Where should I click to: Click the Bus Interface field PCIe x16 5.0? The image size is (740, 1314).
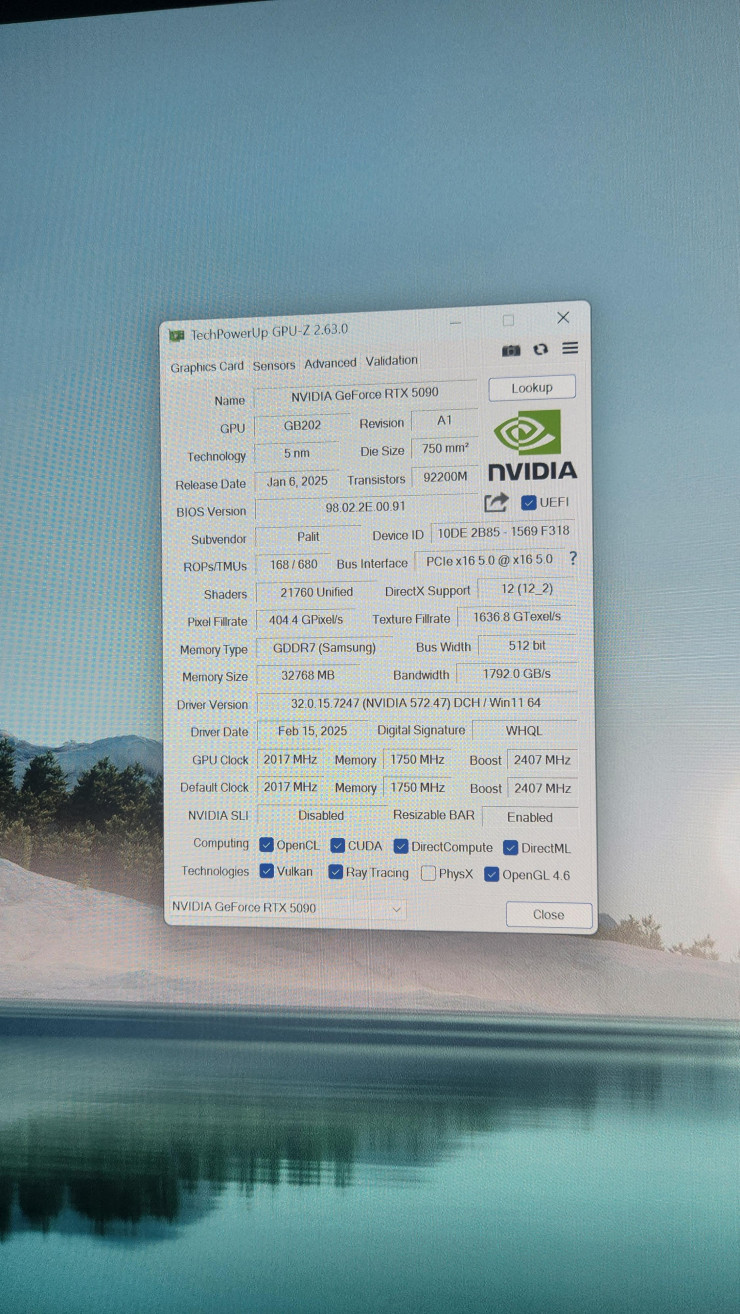click(x=488, y=561)
